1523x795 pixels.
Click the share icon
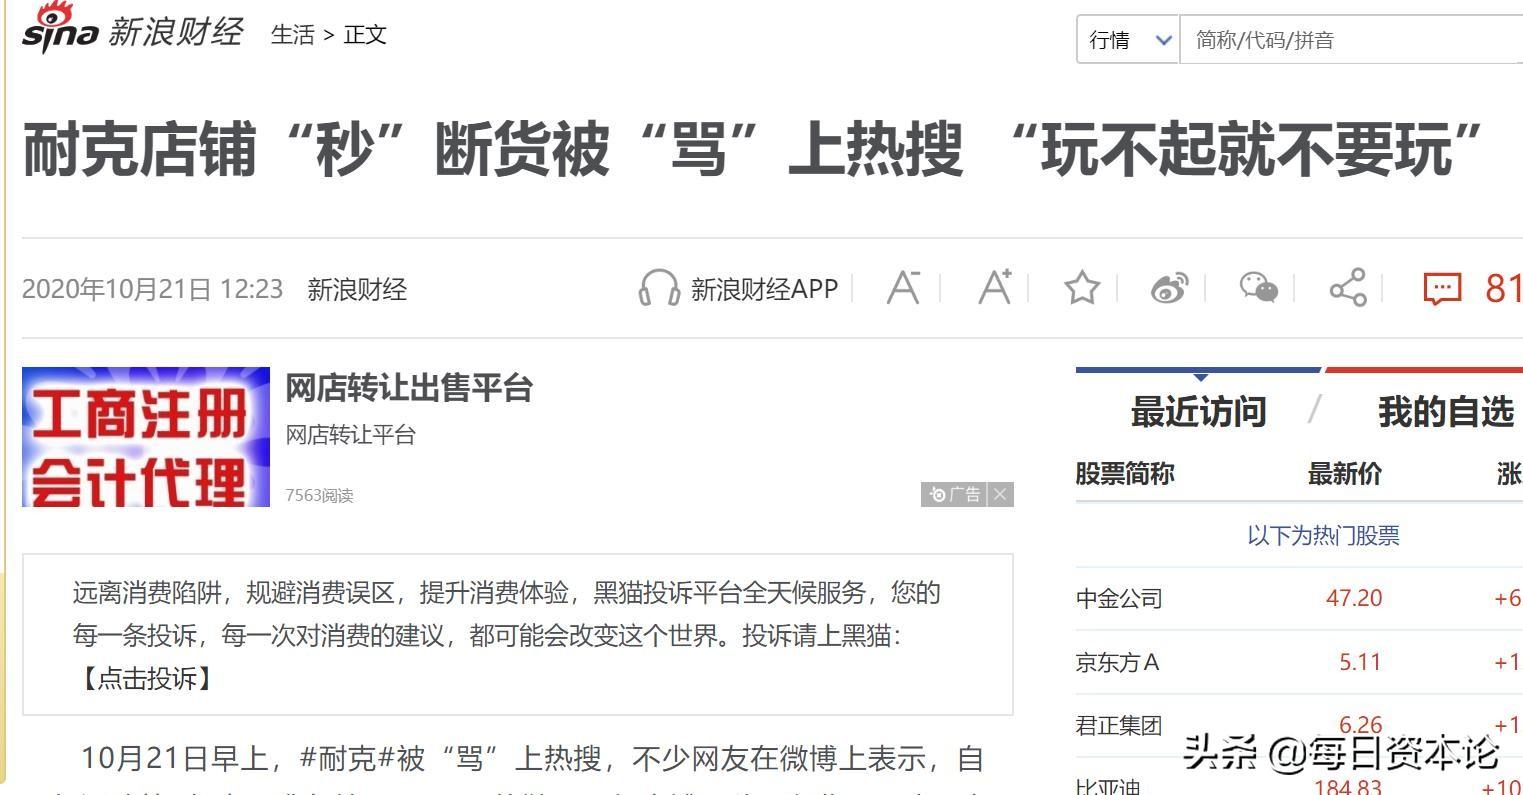tap(1348, 288)
